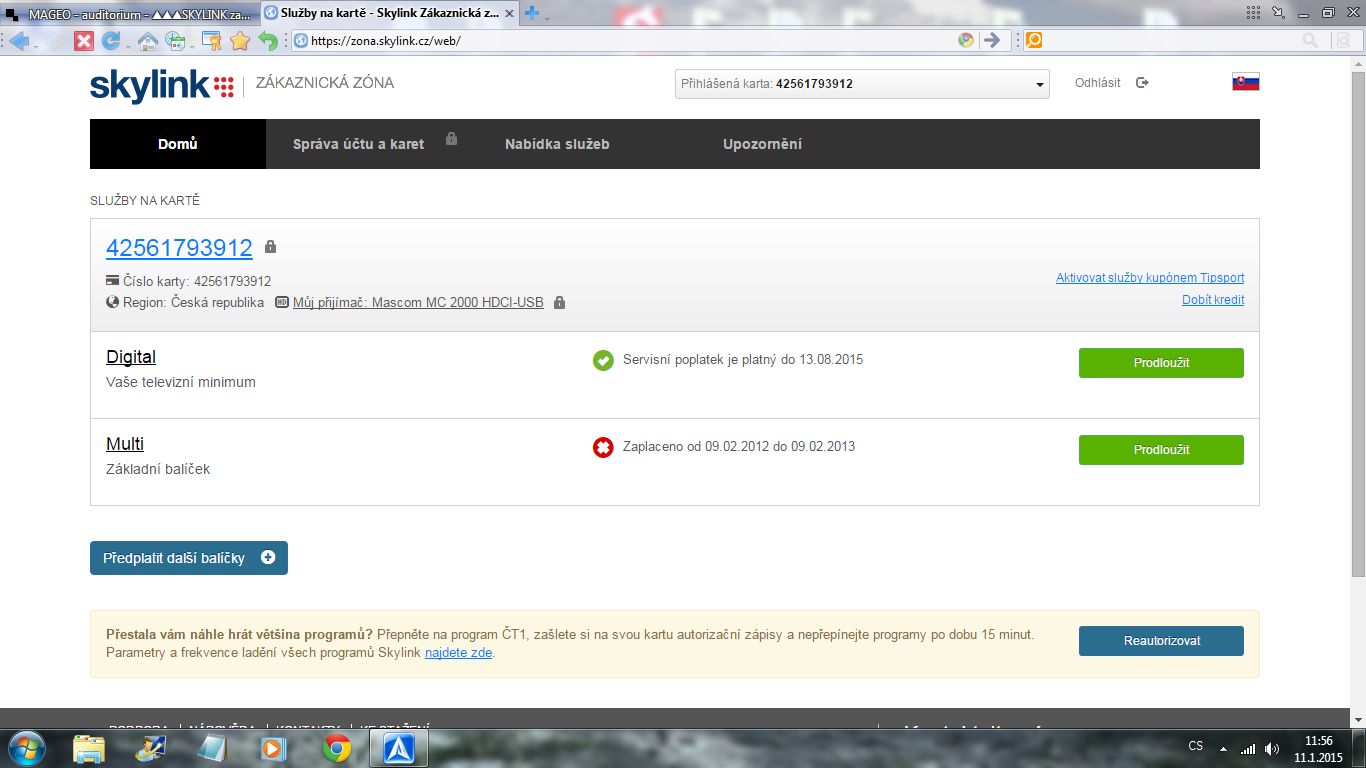Open the Multi package link
Image resolution: width=1366 pixels, height=768 pixels.
125,444
